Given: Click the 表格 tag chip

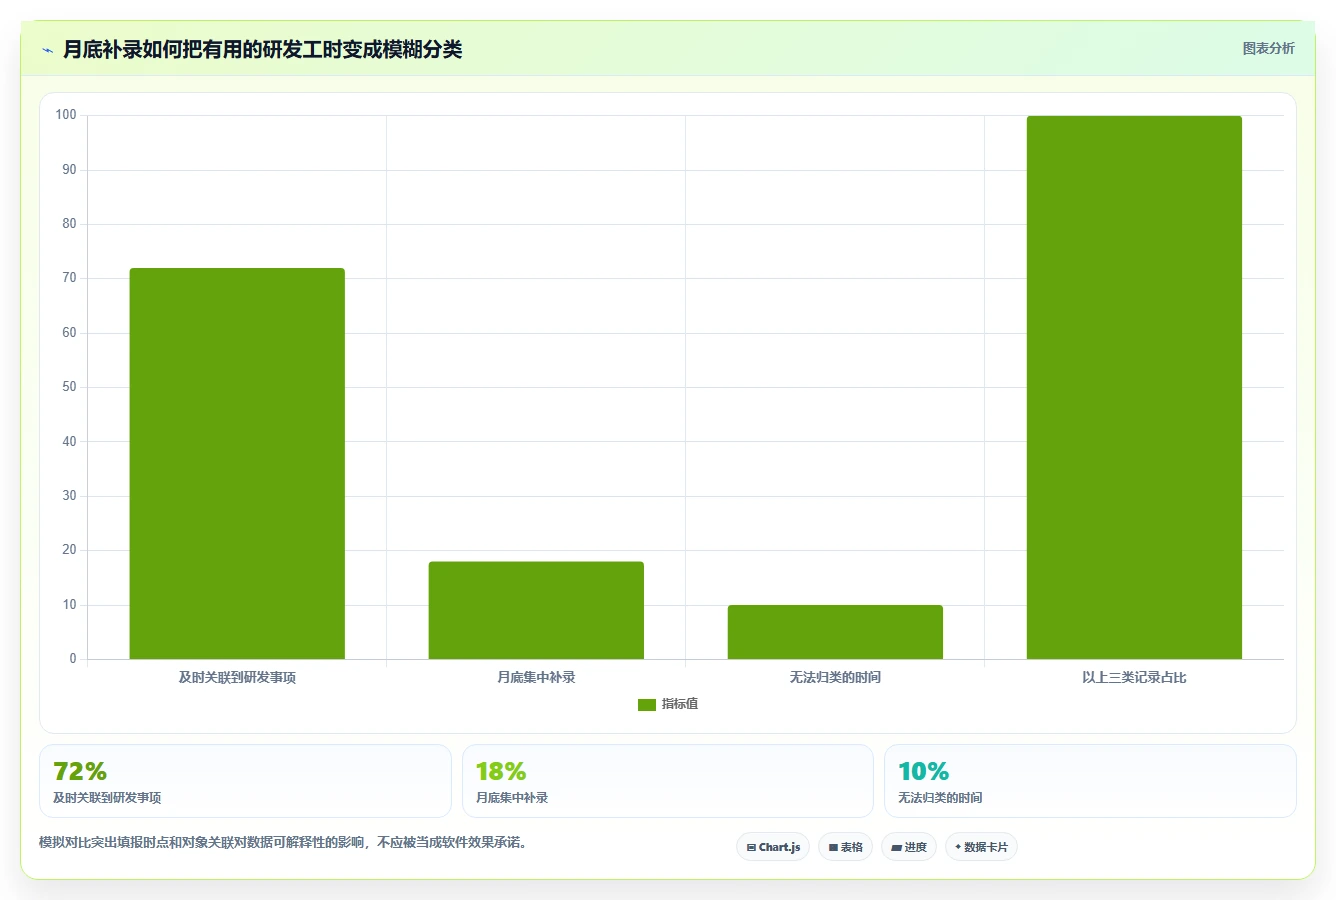Looking at the screenshot, I should 845,847.
